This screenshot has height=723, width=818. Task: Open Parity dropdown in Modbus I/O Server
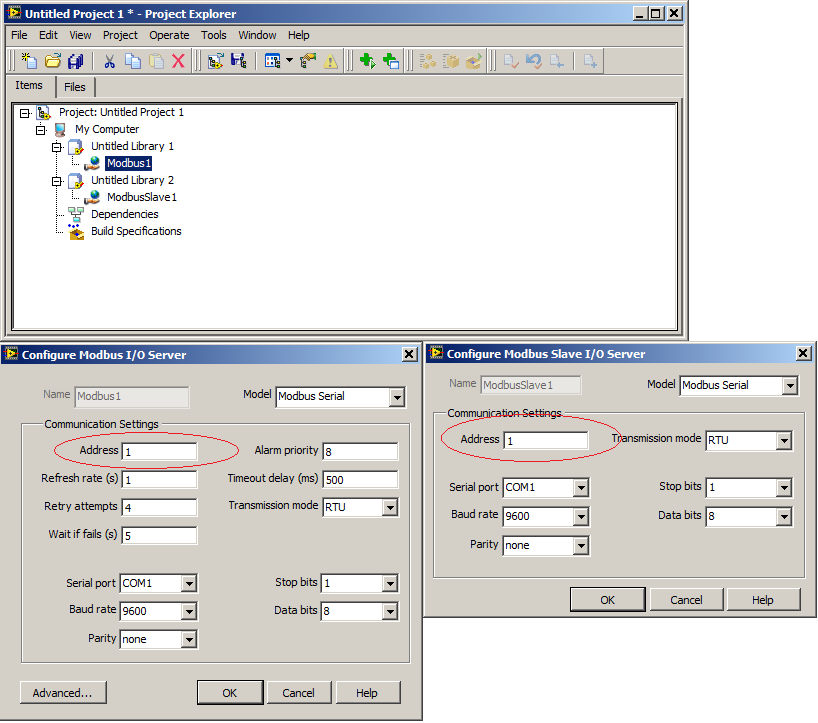tap(189, 640)
